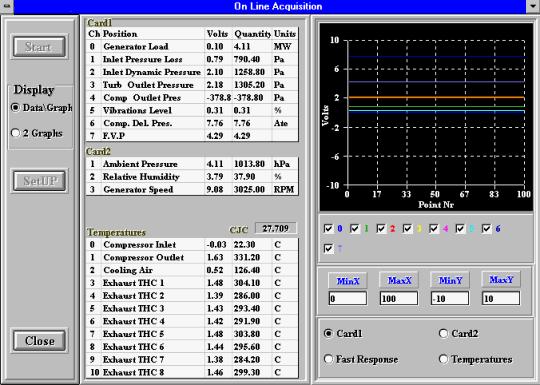Click the Inlet Dynamic Pressure row

coord(192,72)
